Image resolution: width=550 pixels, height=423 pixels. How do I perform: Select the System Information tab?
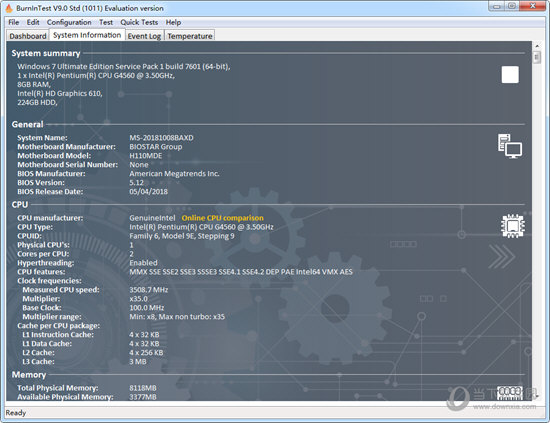[87, 35]
